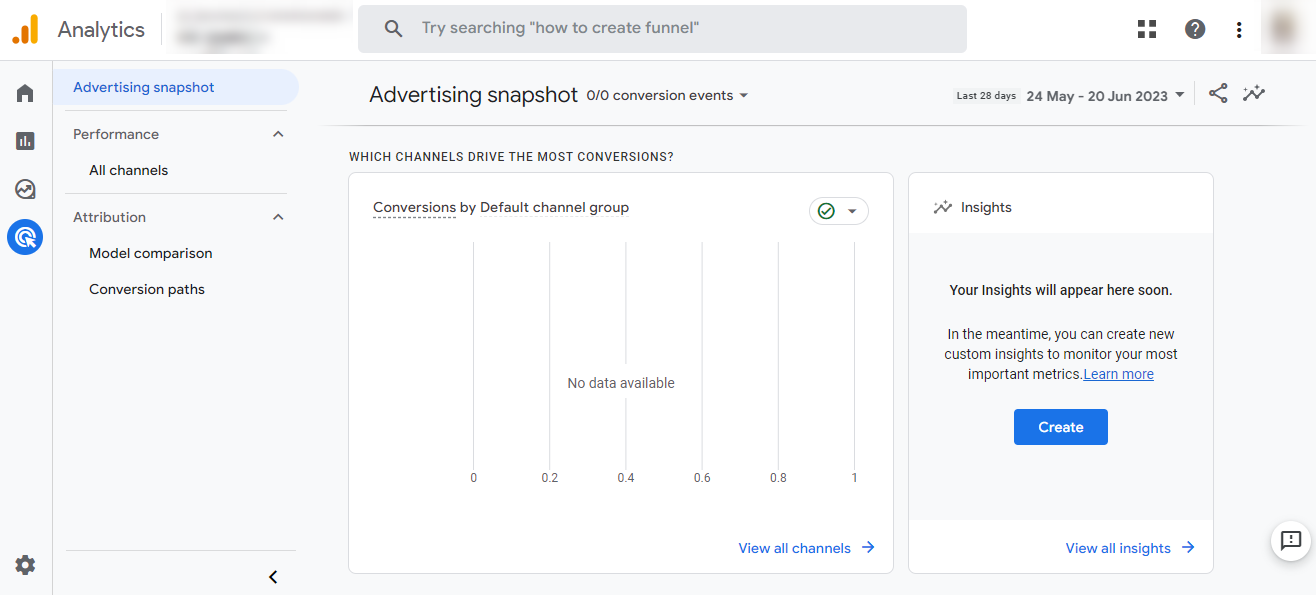The width and height of the screenshot is (1316, 595).
Task: Share this report icon
Action: (x=1218, y=94)
